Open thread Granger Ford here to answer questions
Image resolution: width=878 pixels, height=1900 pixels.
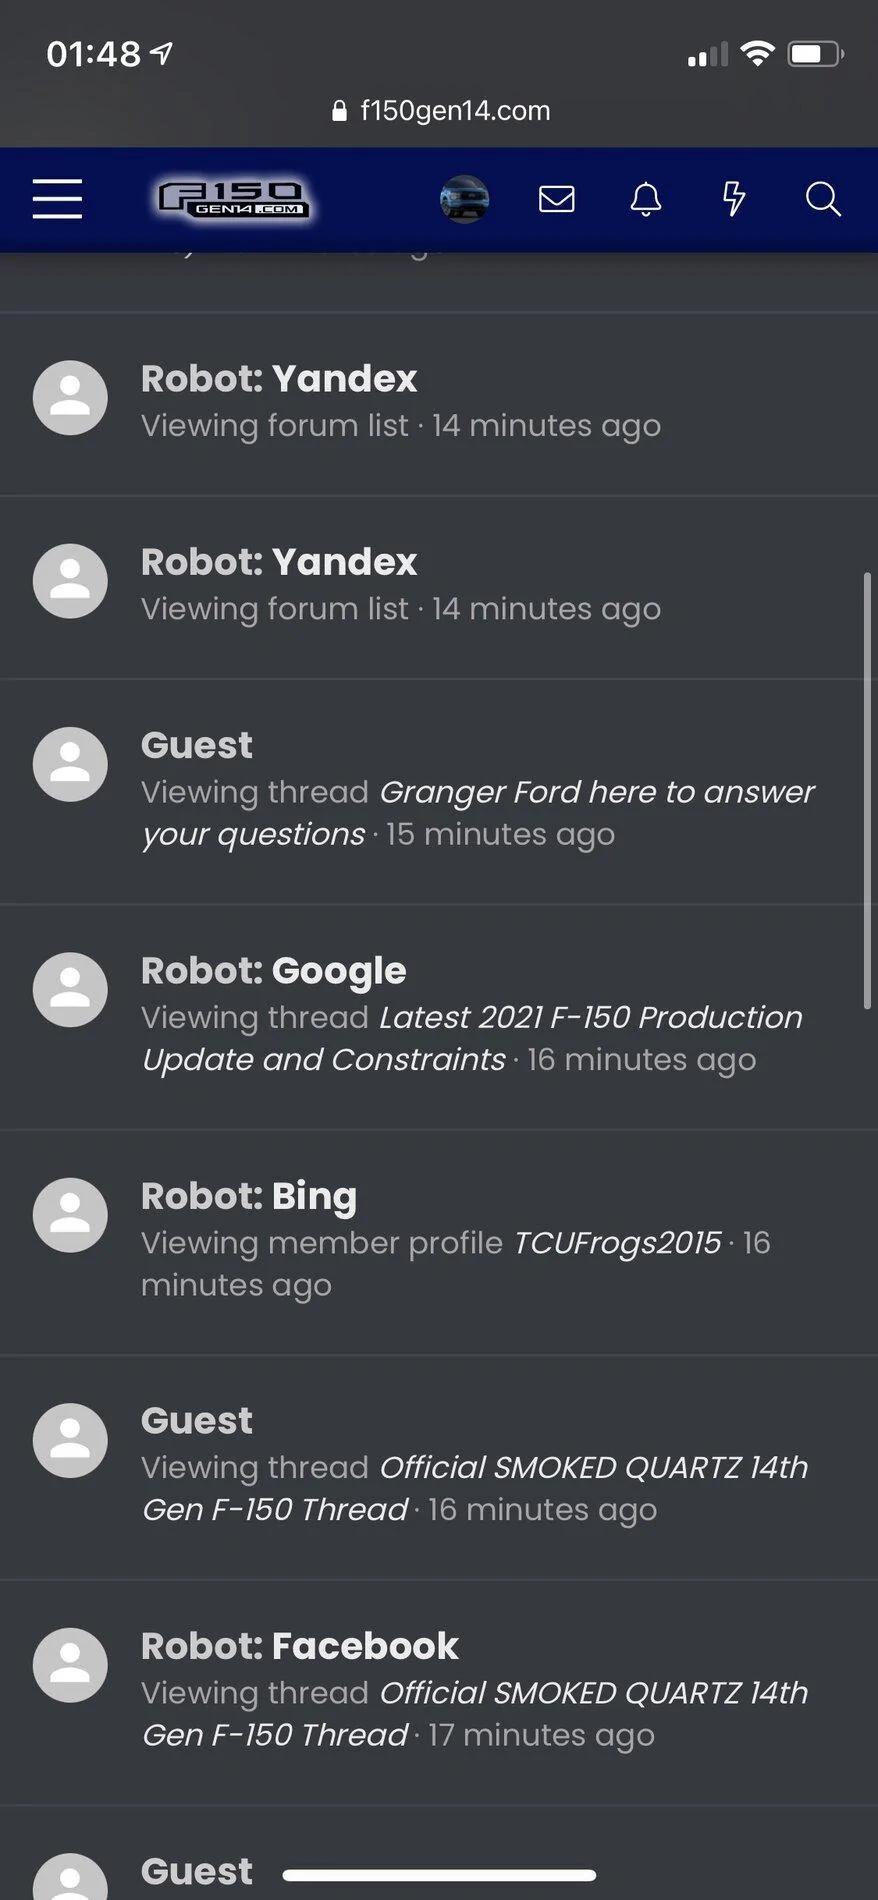click(596, 792)
